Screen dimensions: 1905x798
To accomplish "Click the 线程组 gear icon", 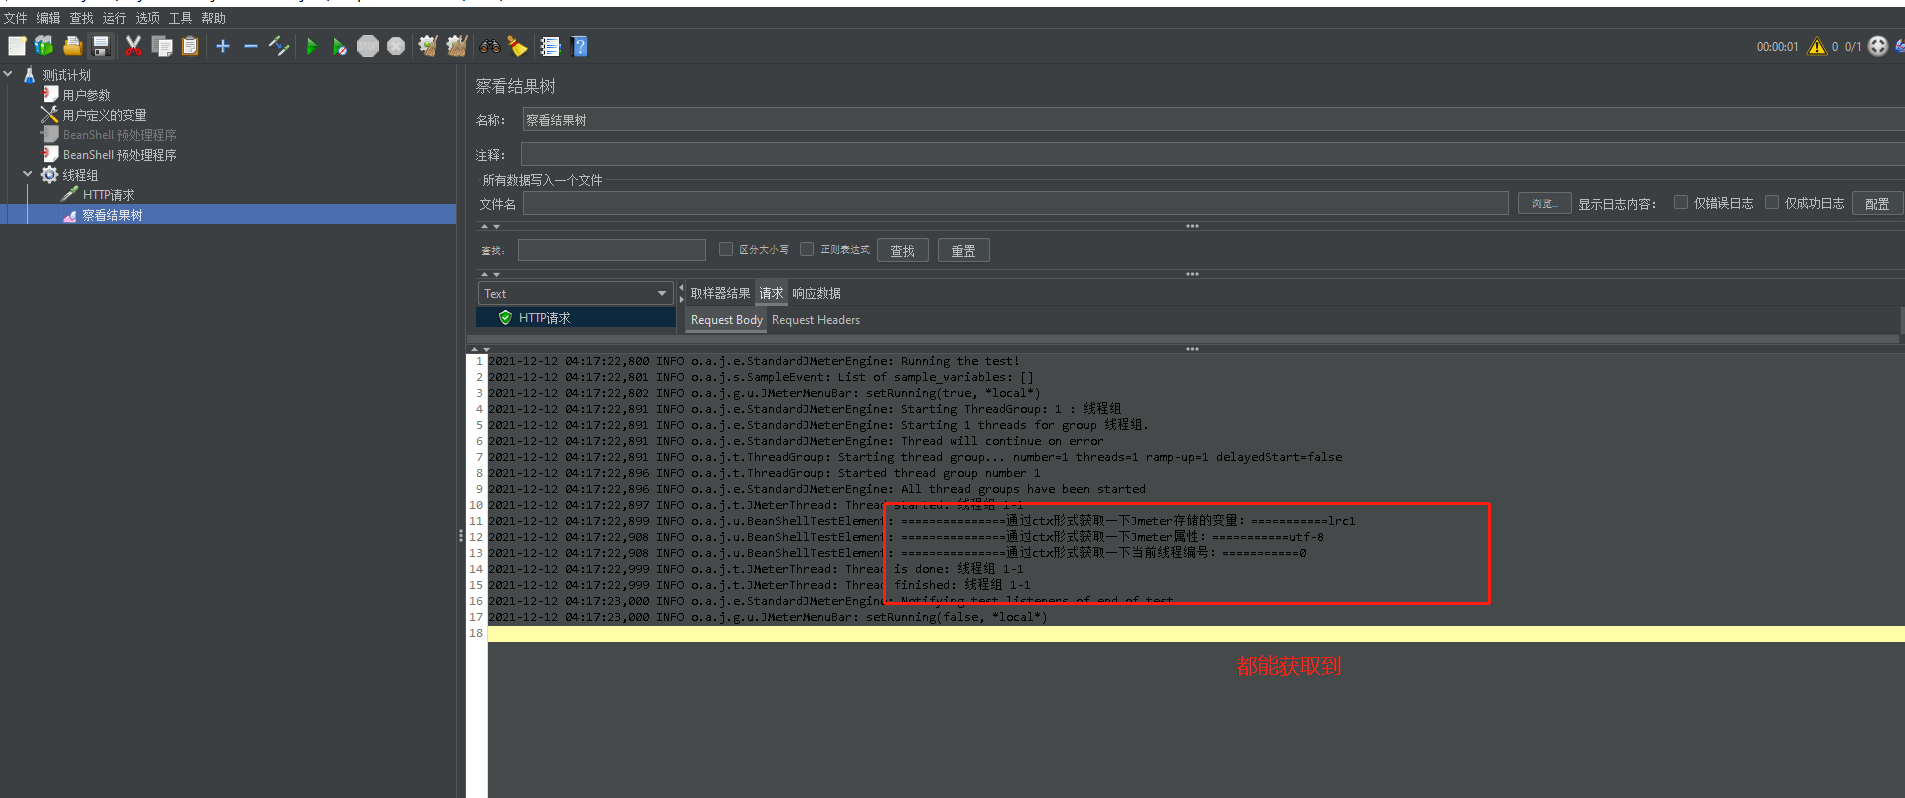I will (x=49, y=175).
